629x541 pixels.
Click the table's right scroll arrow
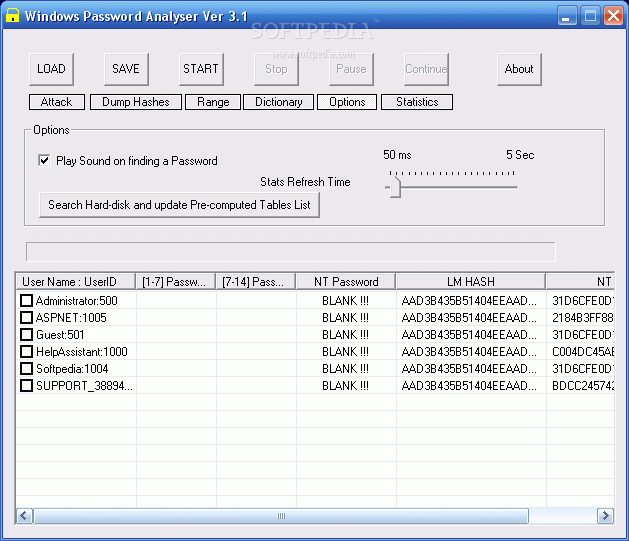tap(605, 515)
